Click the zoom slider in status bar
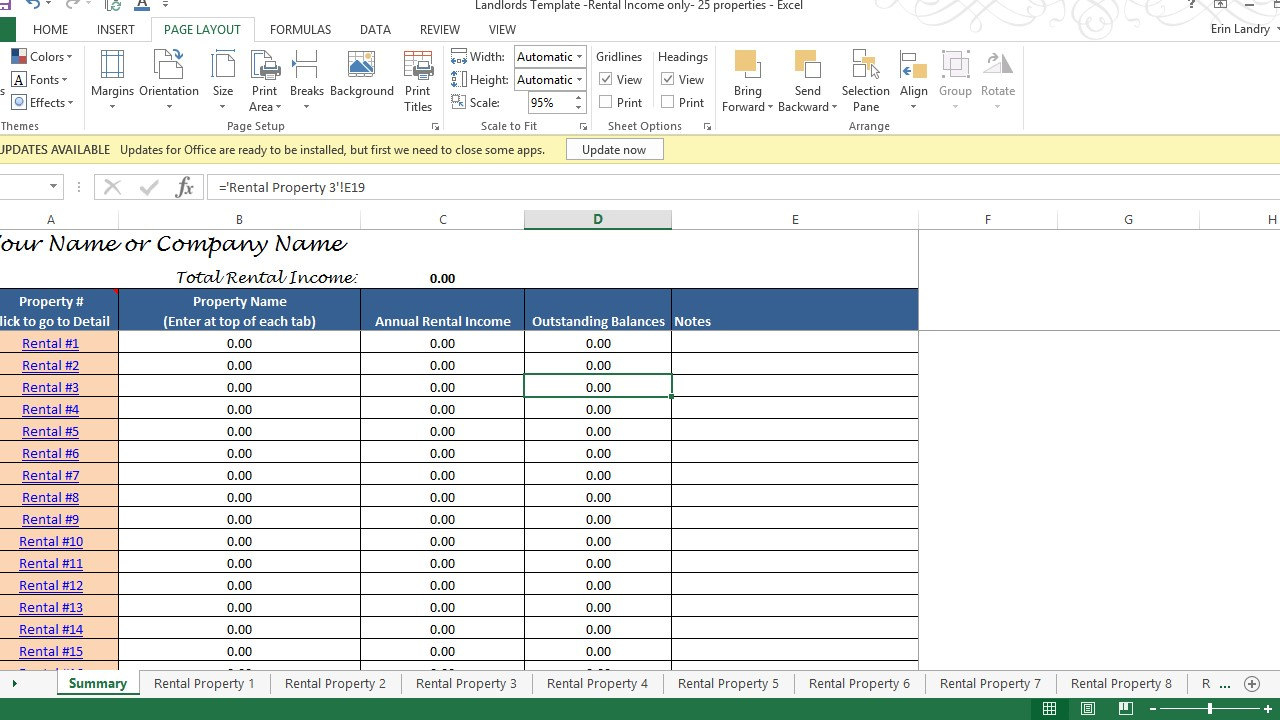The width and height of the screenshot is (1280, 720). pos(1209,709)
